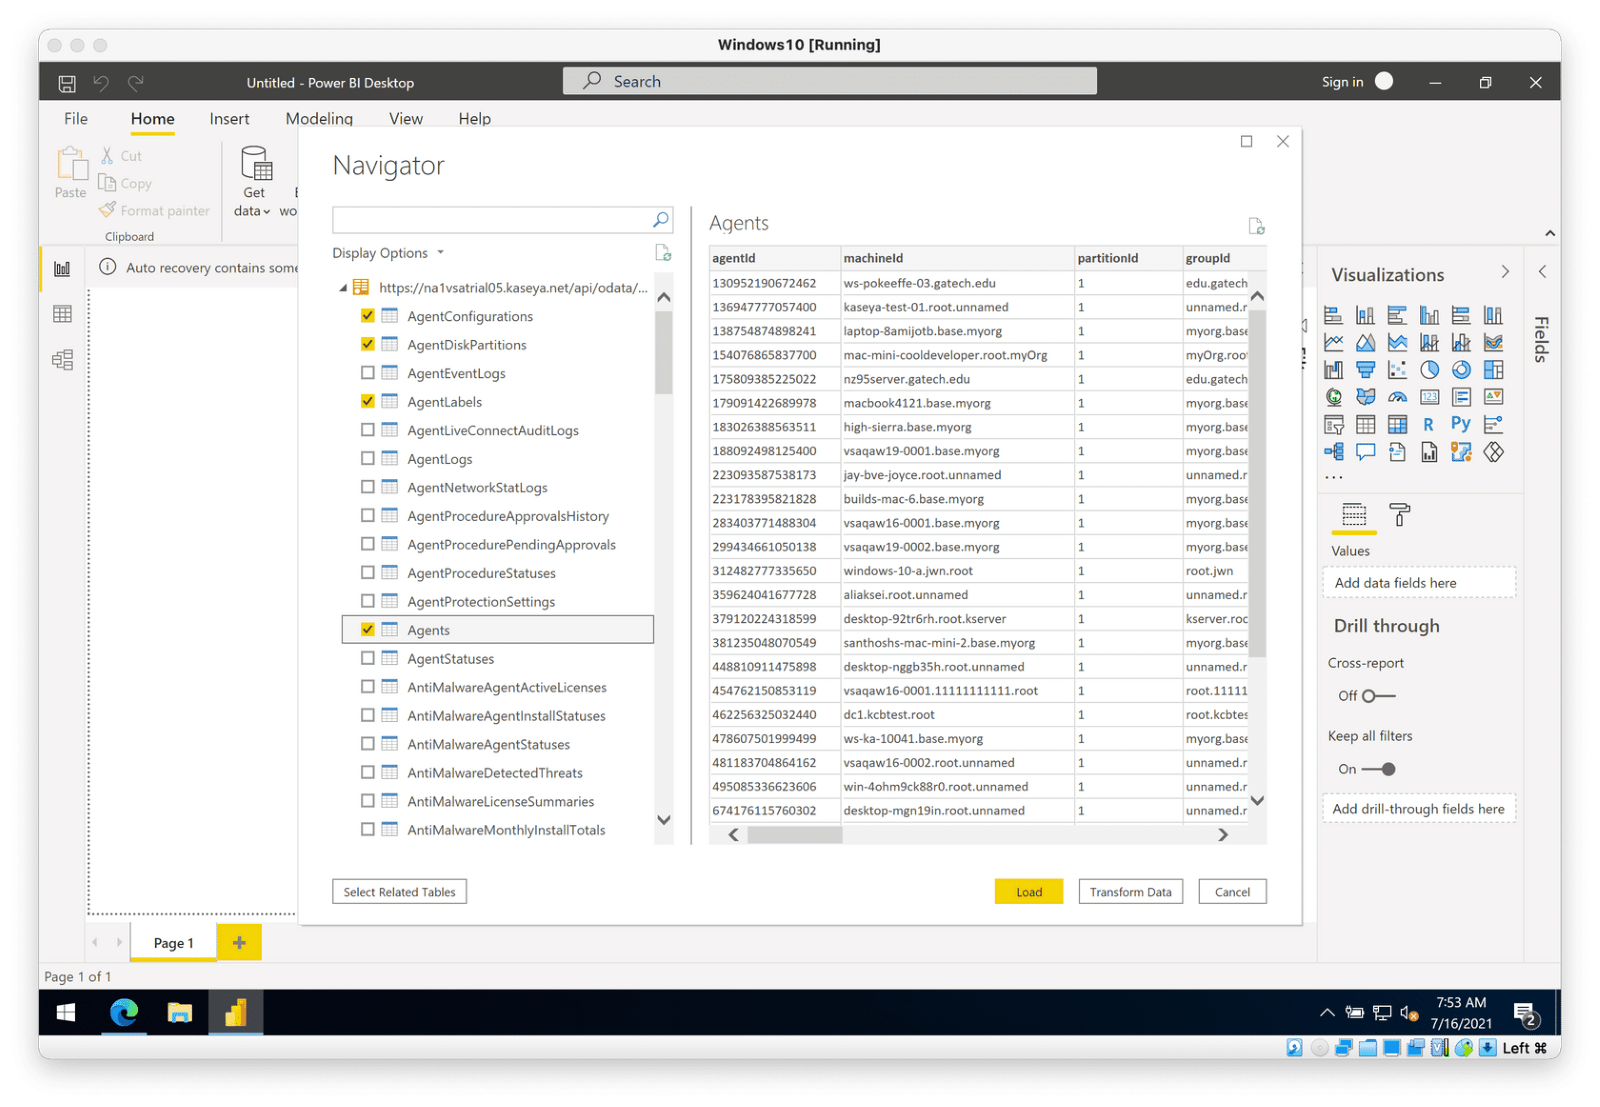1600x1107 pixels.
Task: Select the stacked bar chart visualization
Action: 1333,315
